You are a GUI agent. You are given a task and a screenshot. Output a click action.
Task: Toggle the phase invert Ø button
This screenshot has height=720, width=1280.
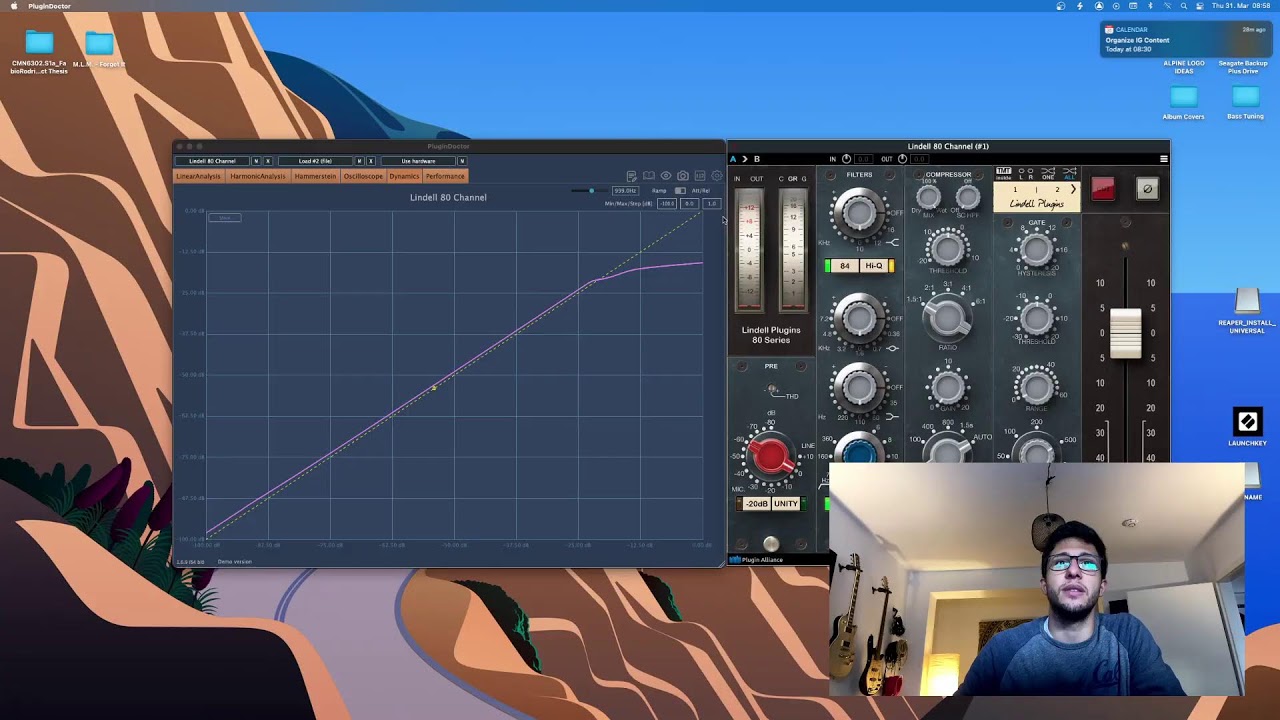1148,189
